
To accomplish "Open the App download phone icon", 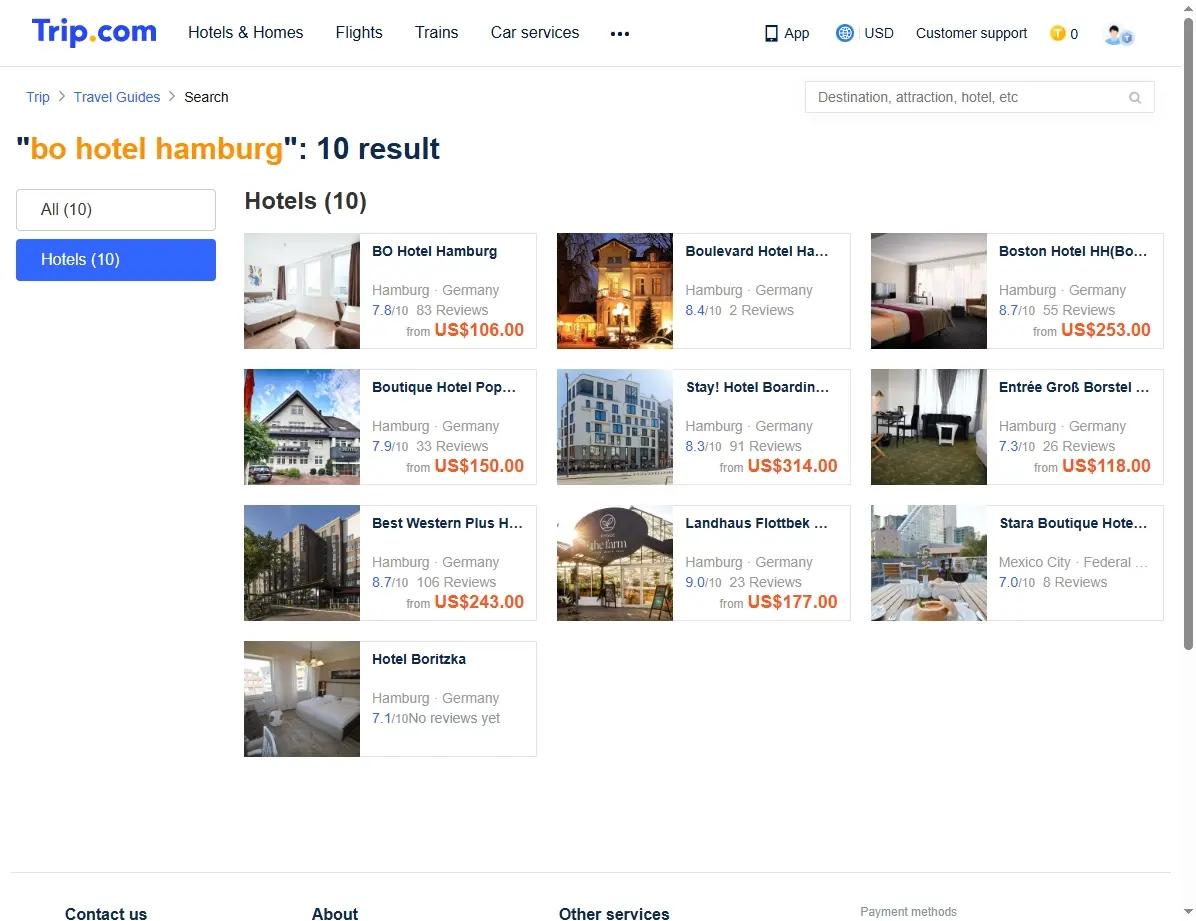I will point(771,34).
